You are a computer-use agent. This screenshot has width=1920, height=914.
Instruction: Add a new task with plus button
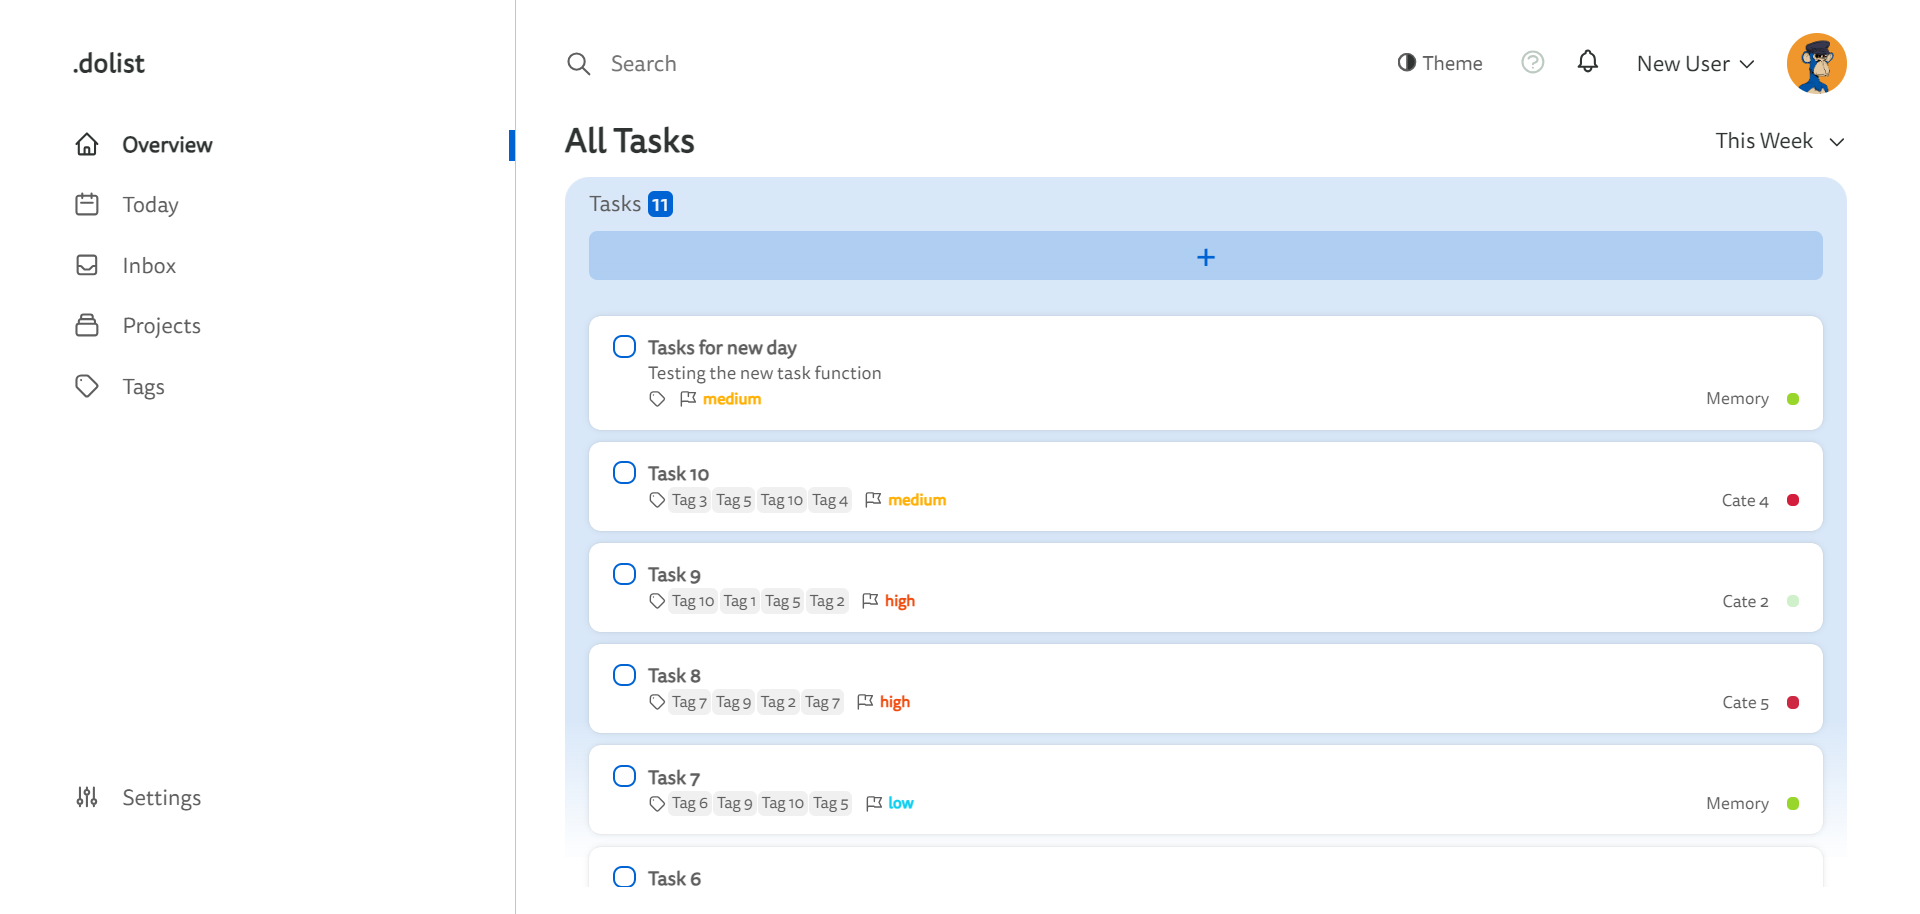tap(1205, 256)
